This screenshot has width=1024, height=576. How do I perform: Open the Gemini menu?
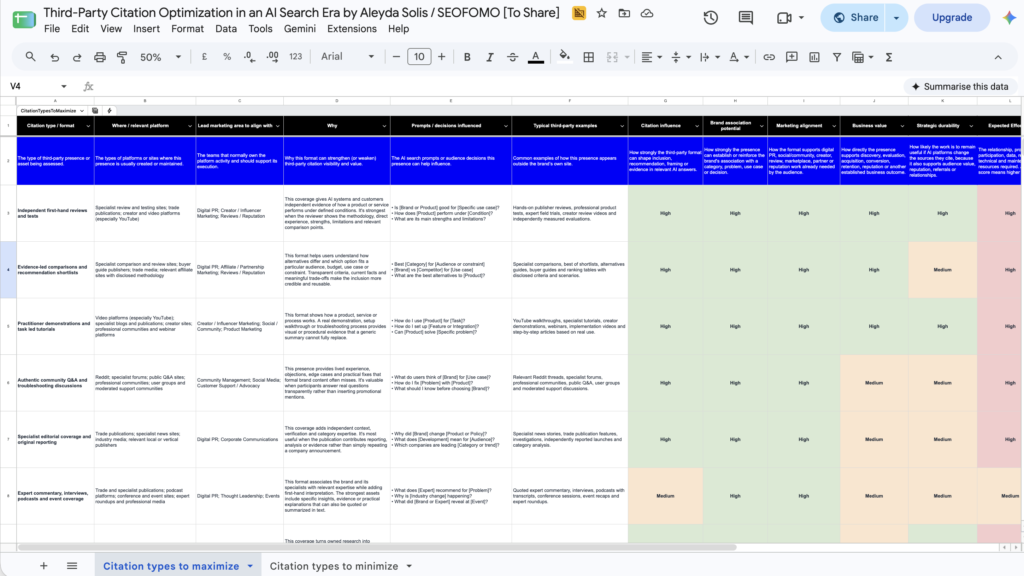coord(300,29)
